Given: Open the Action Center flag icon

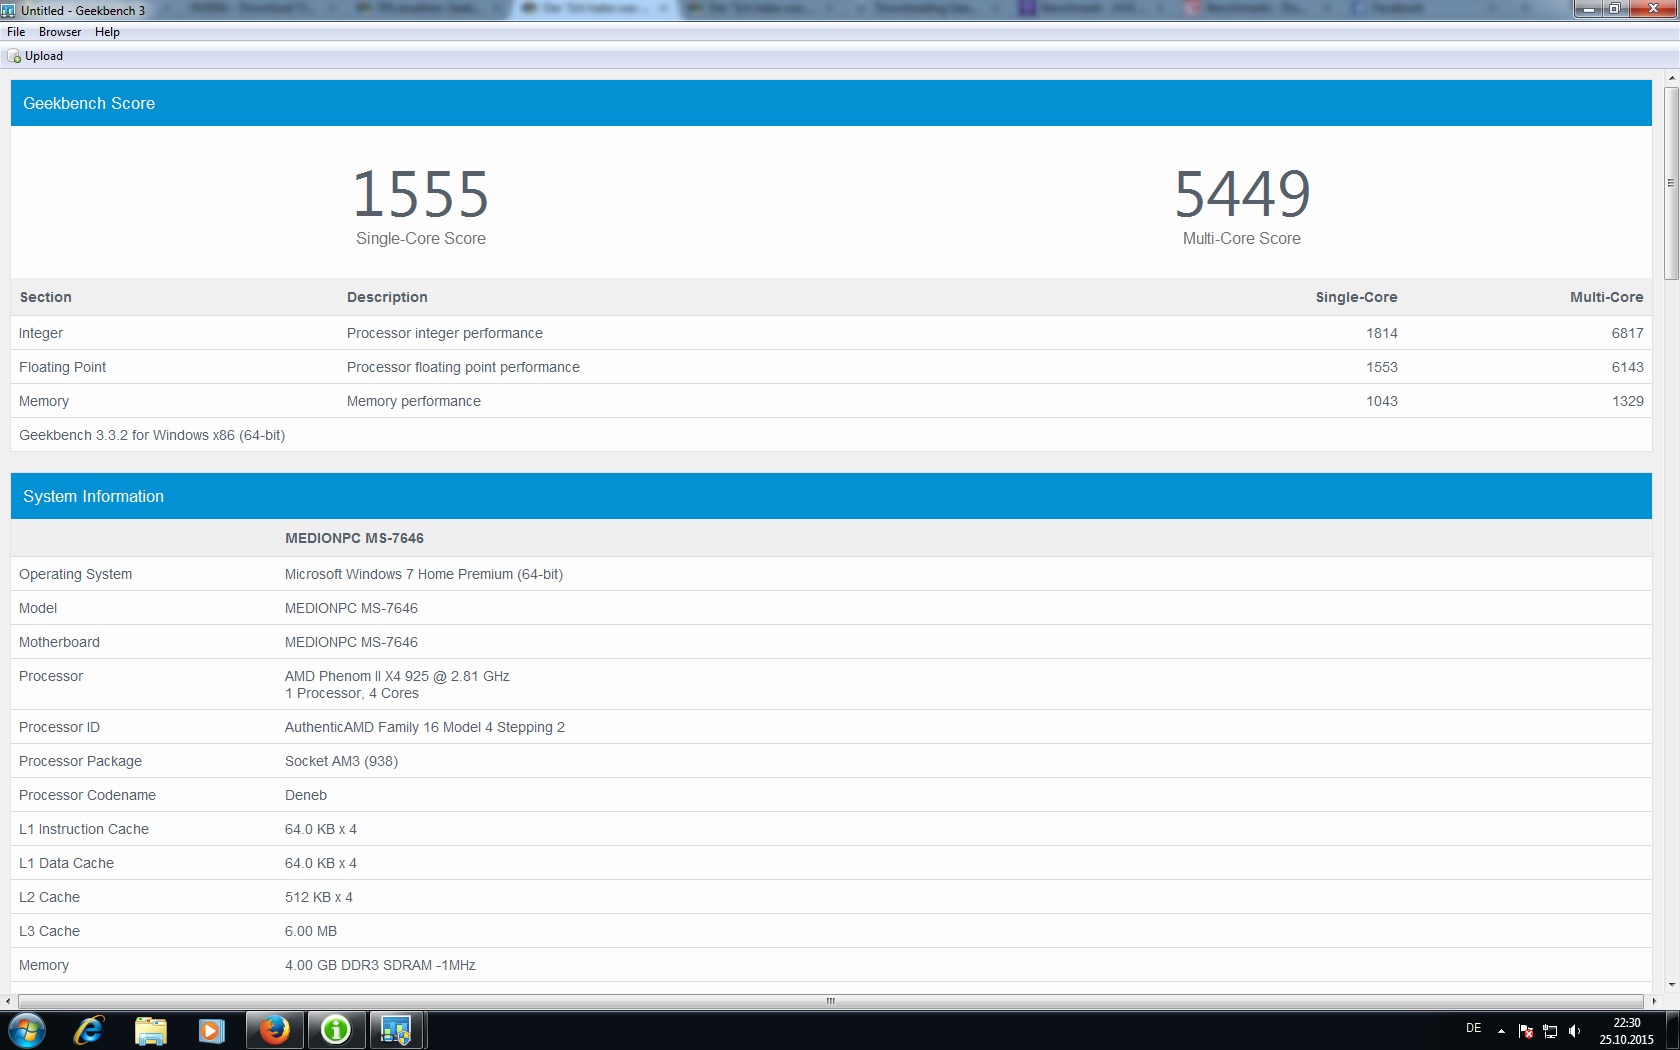Looking at the screenshot, I should [1526, 1031].
